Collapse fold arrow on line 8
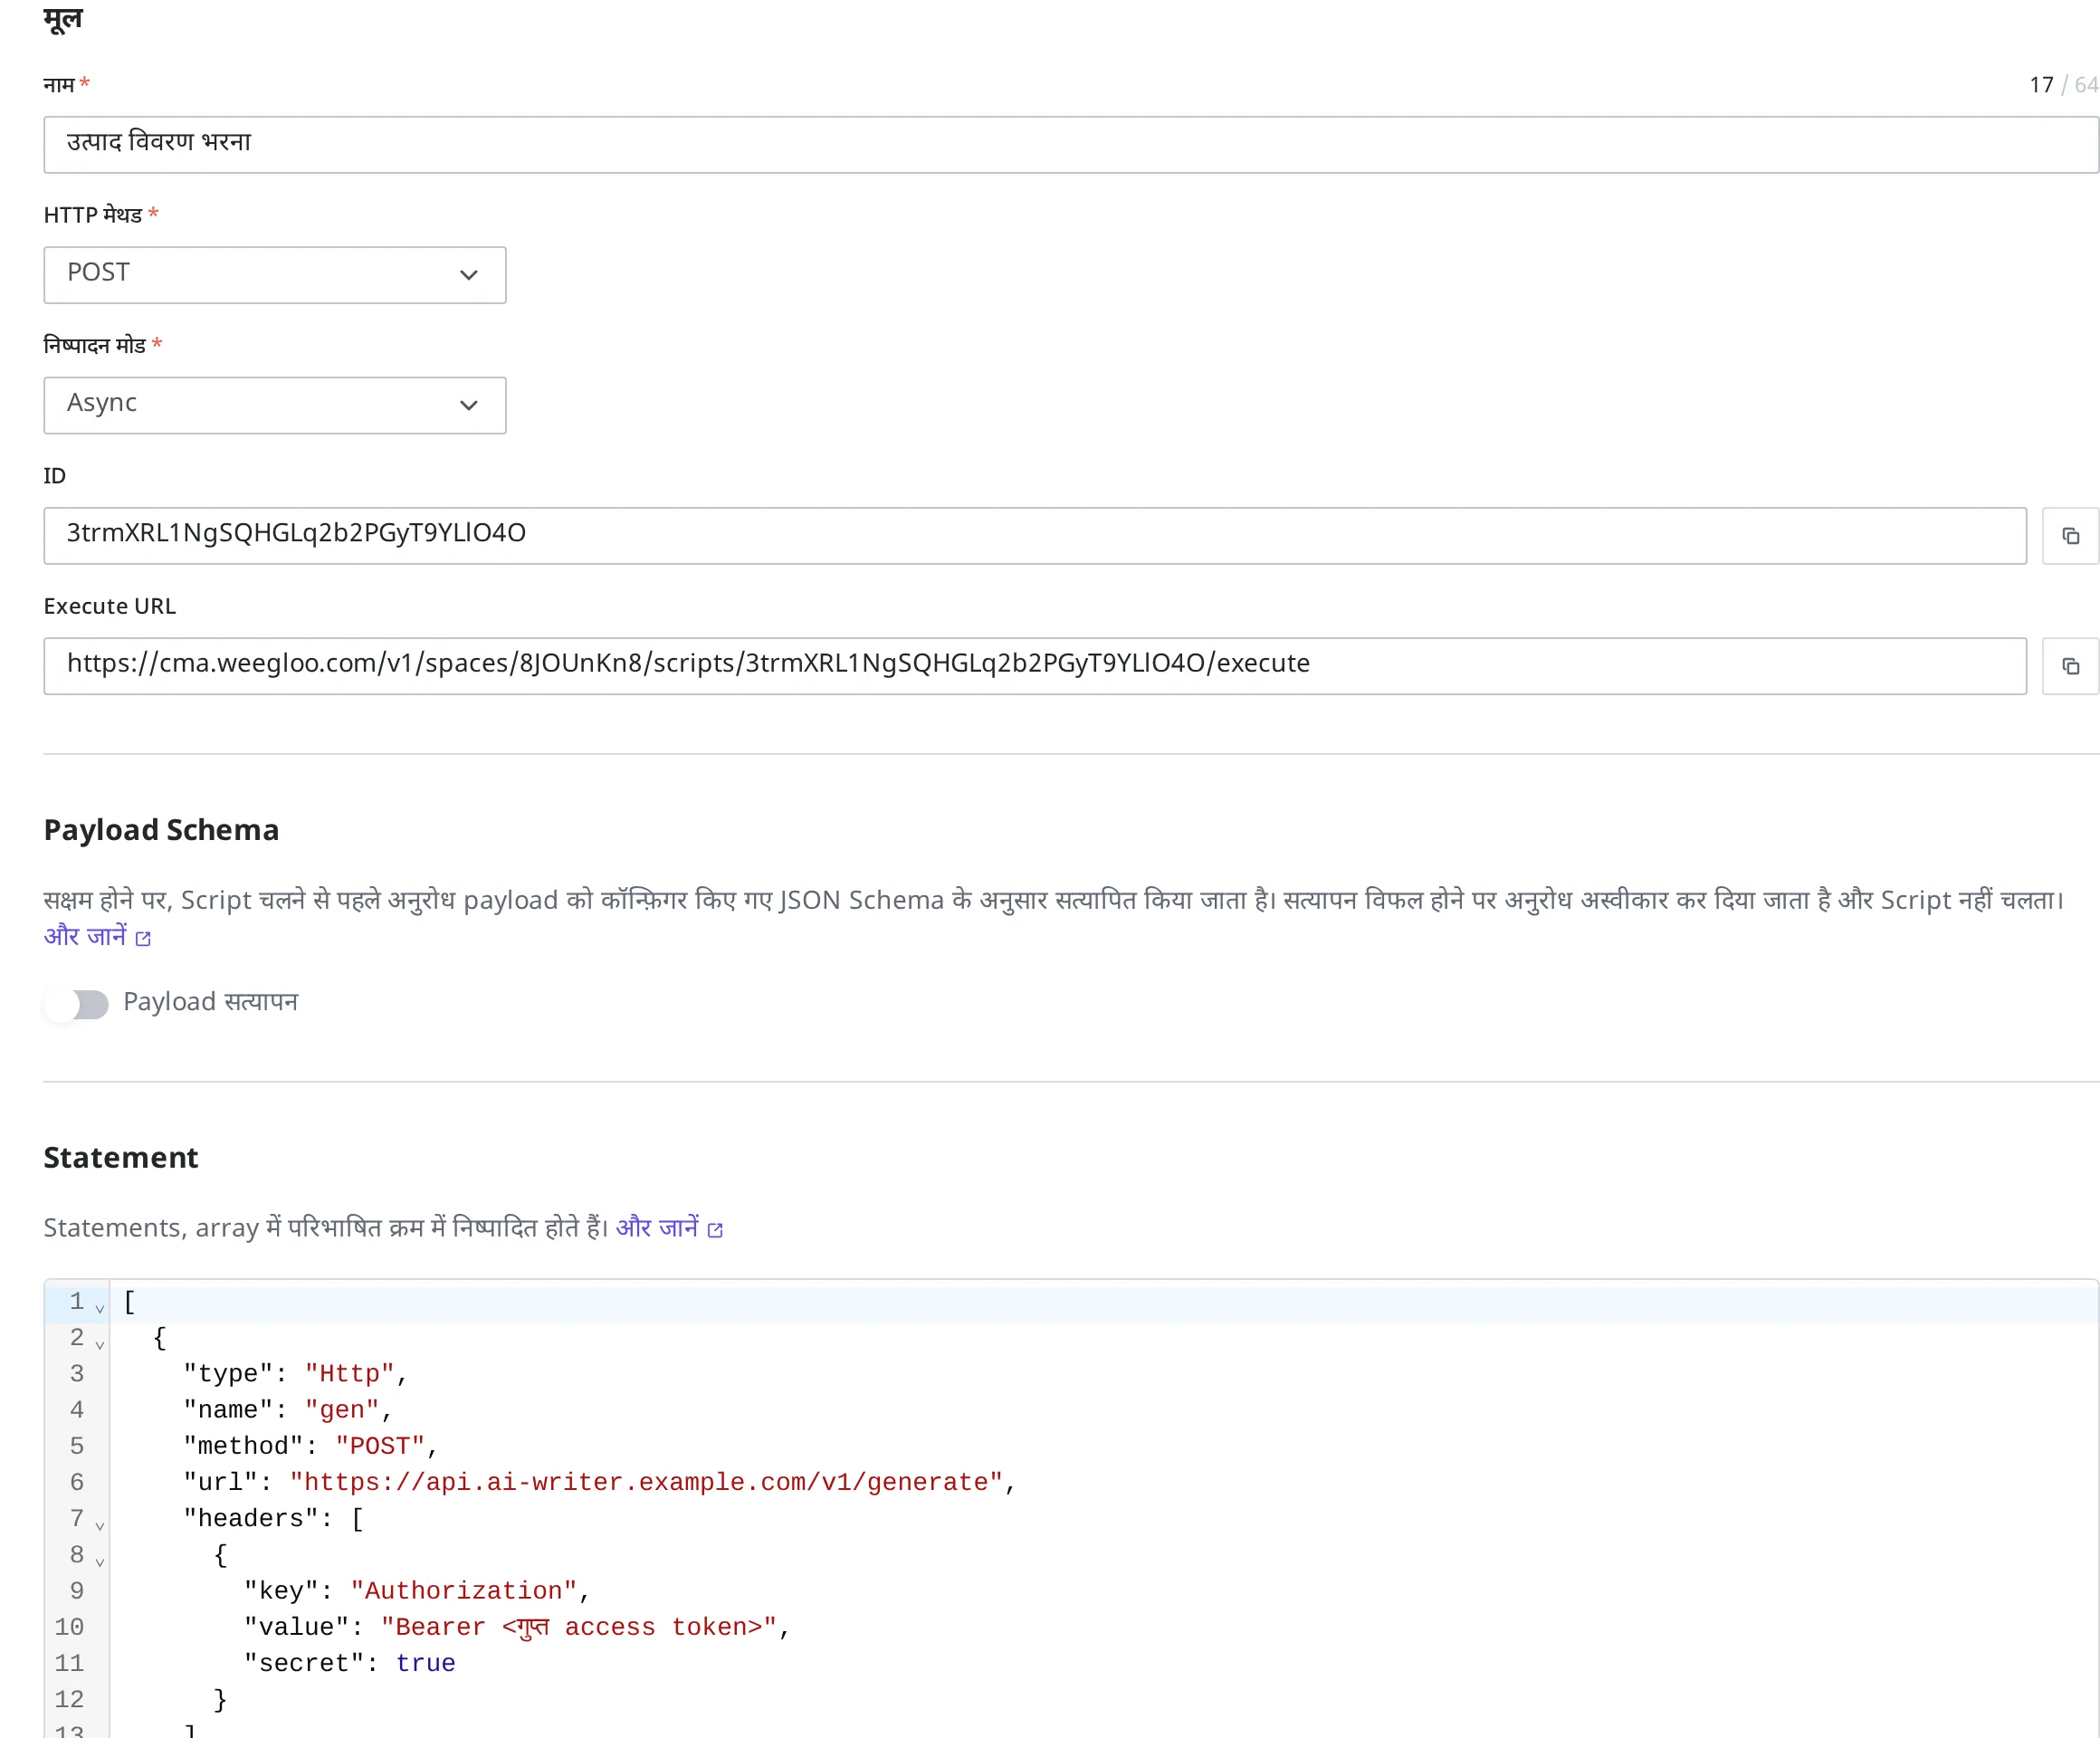The image size is (2100, 1738). pyautogui.click(x=100, y=1561)
